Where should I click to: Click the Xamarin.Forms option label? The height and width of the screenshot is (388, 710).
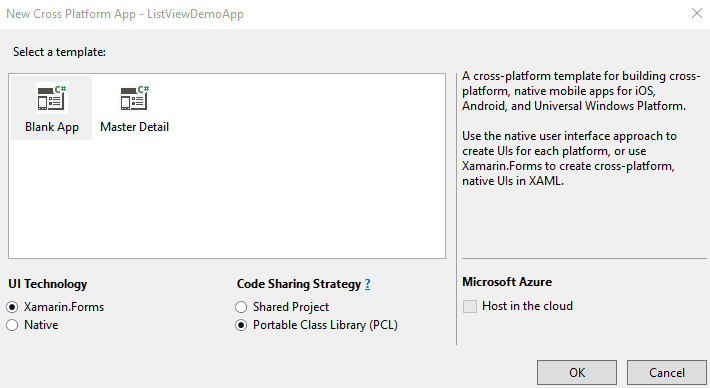tap(64, 307)
